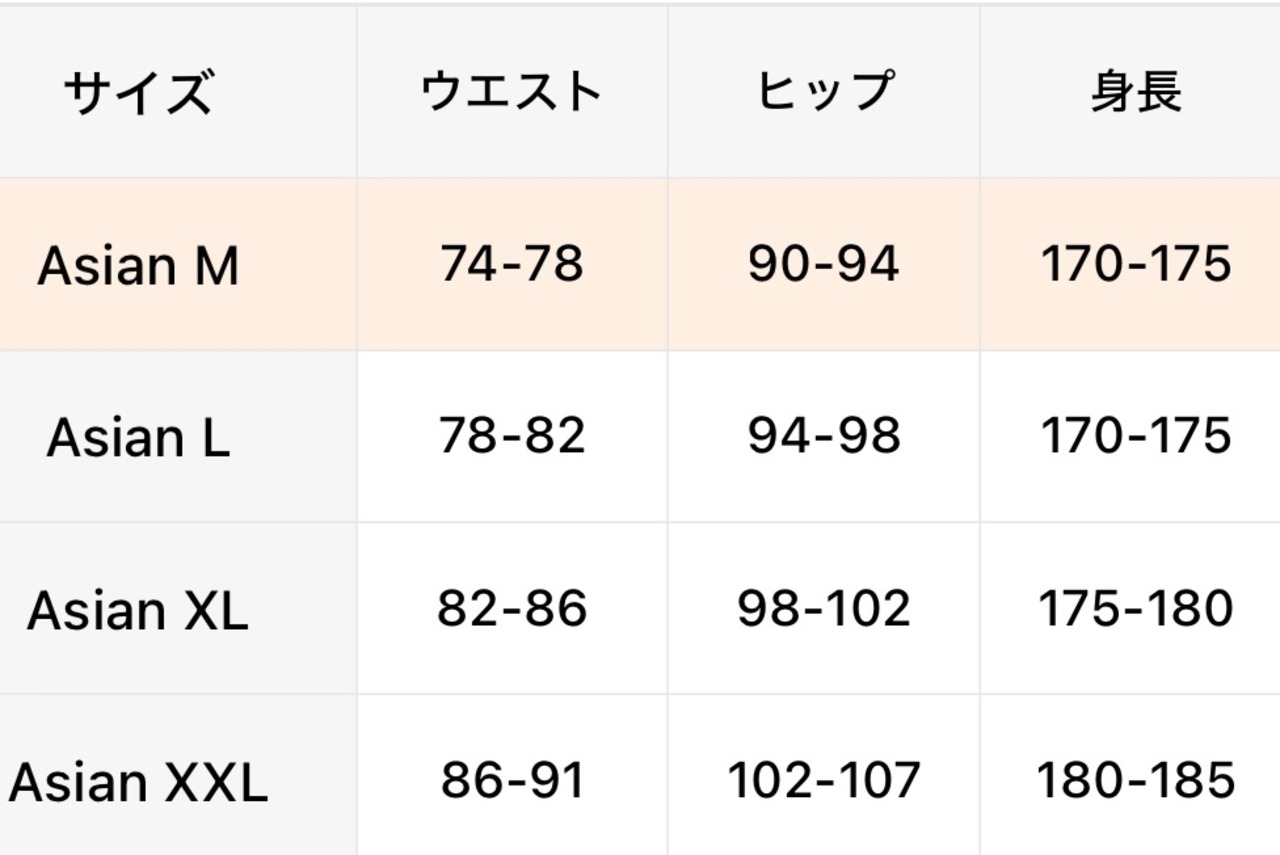Click the サイズ column header
1280x855 pixels.
pyautogui.click(x=138, y=93)
